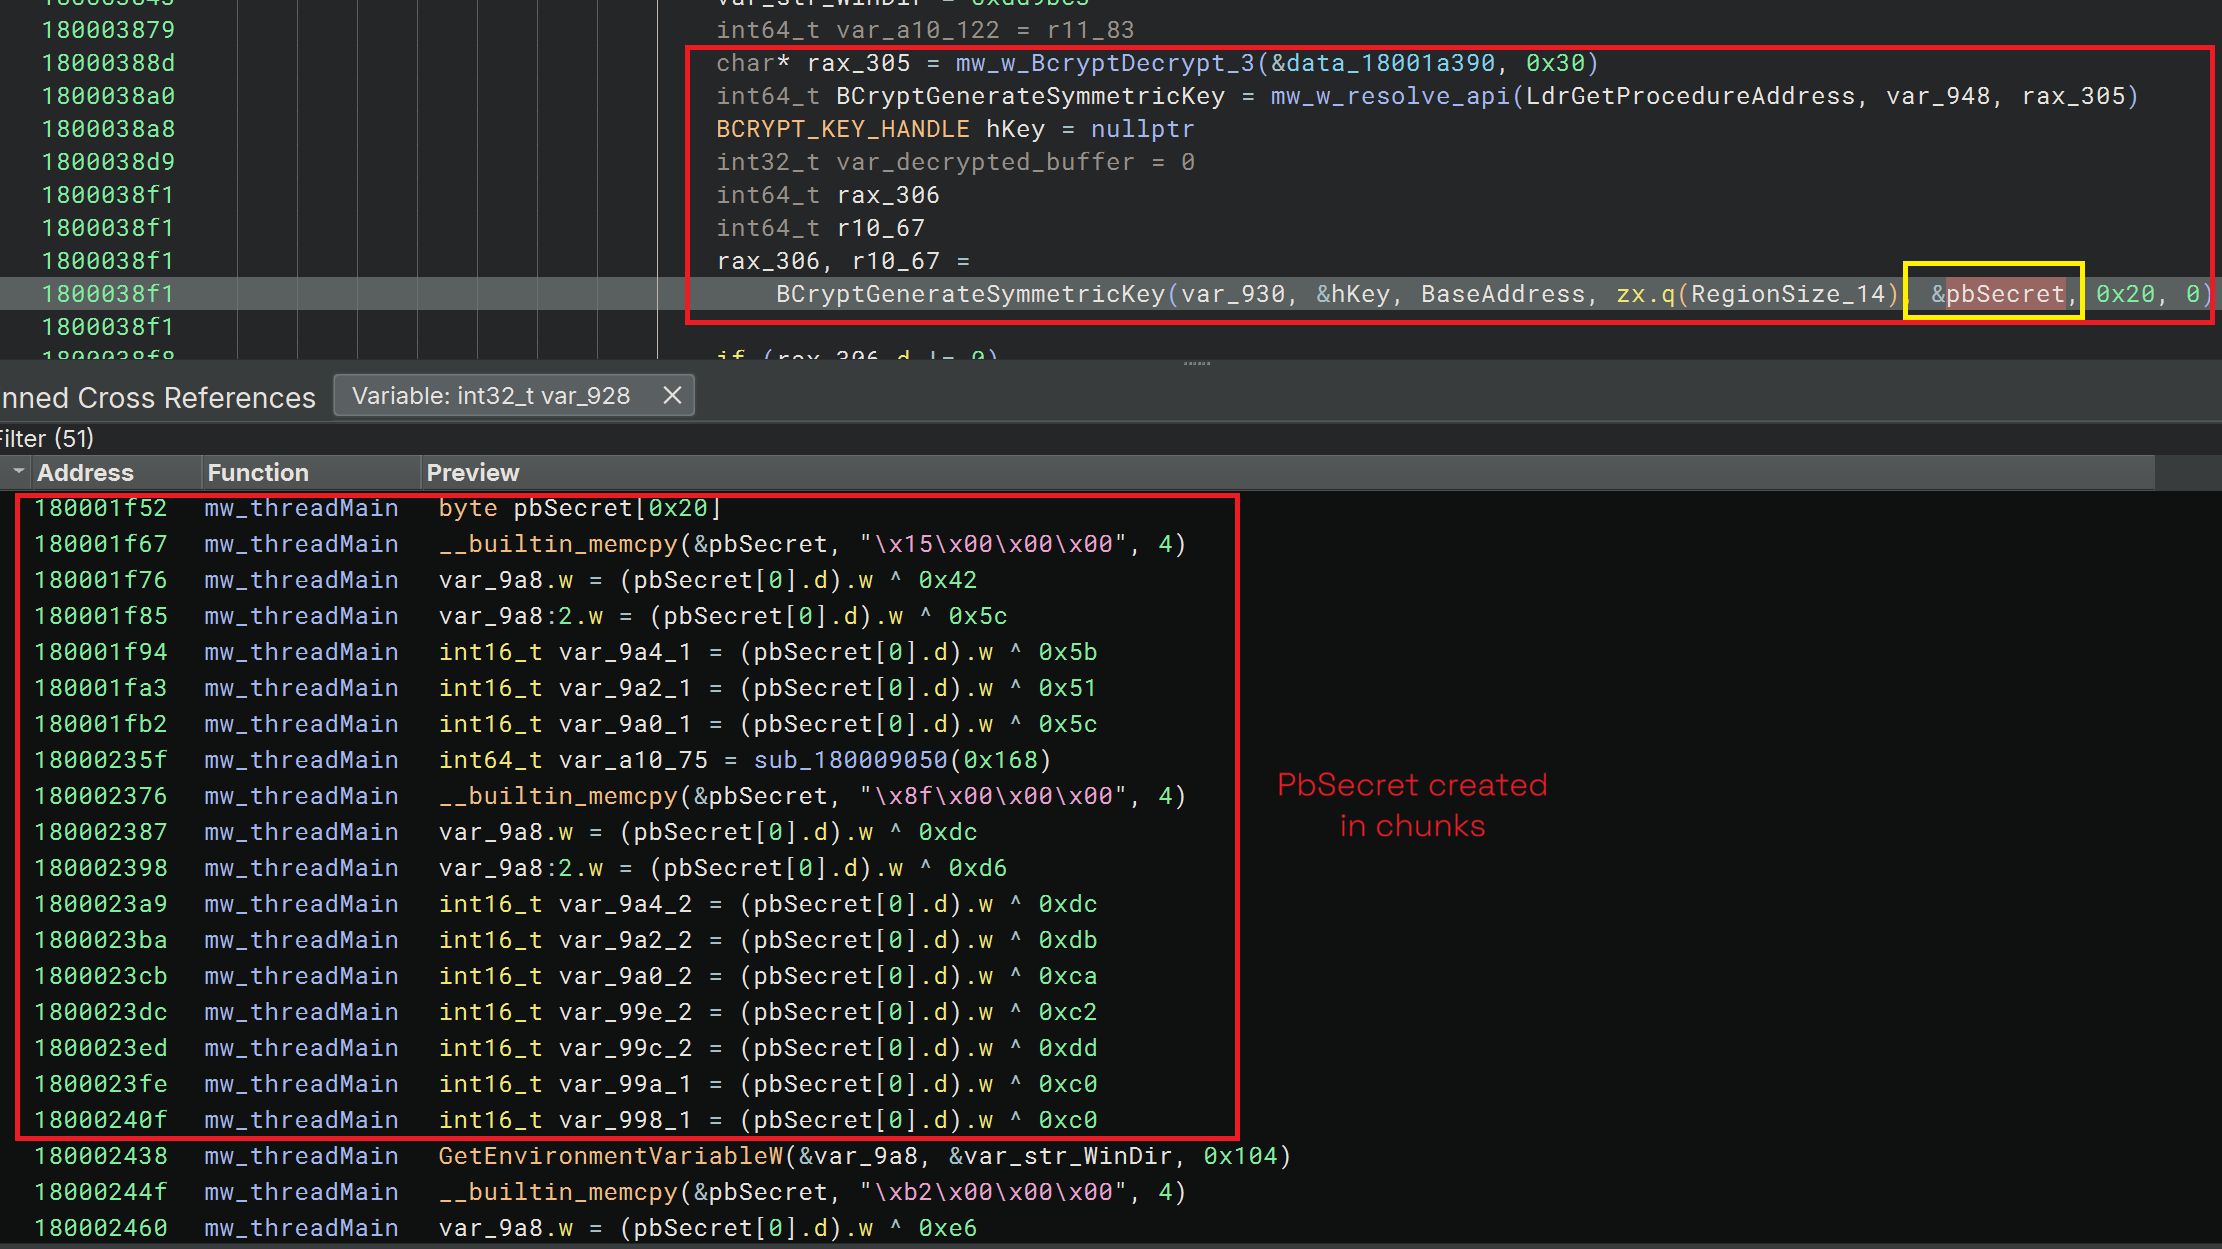Close the var_928 cross references tab
The height and width of the screenshot is (1249, 2222).
coord(672,396)
